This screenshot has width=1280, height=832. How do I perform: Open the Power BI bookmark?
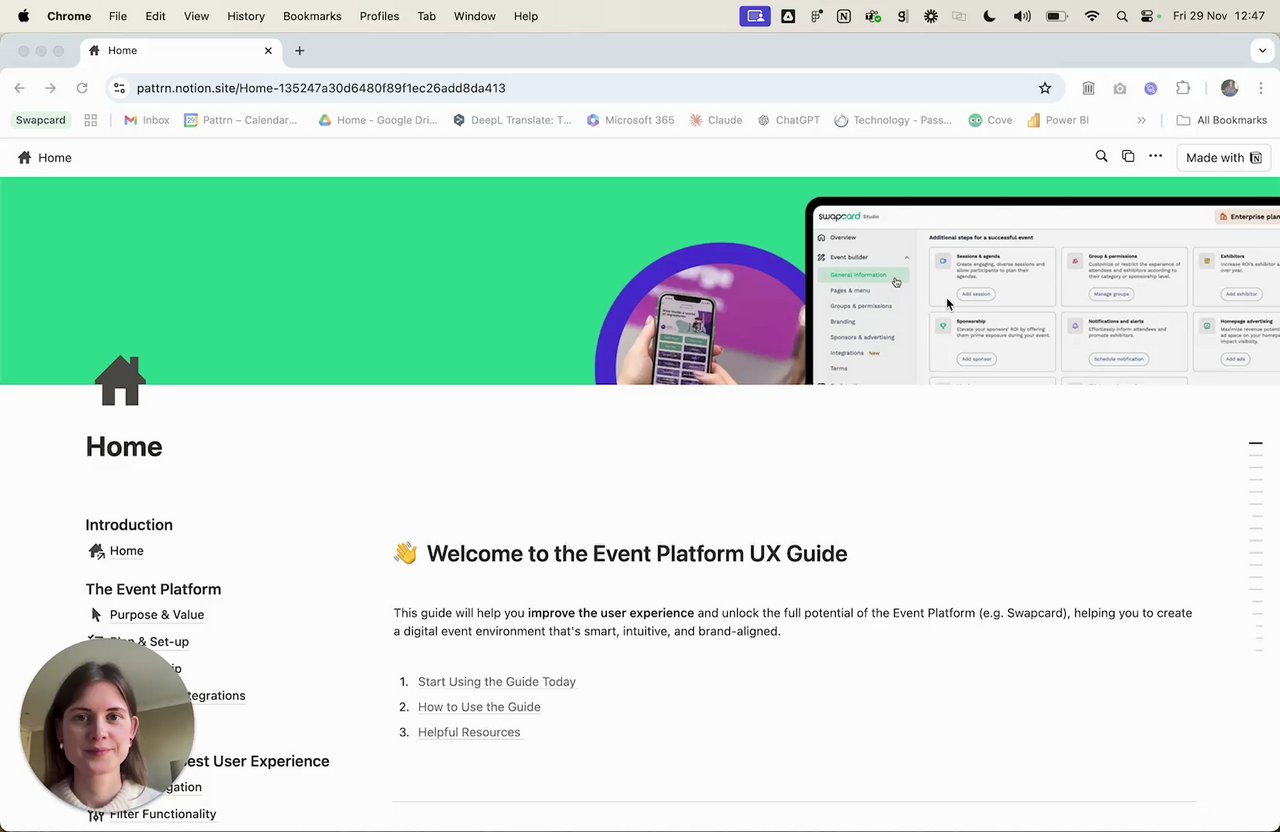1058,120
